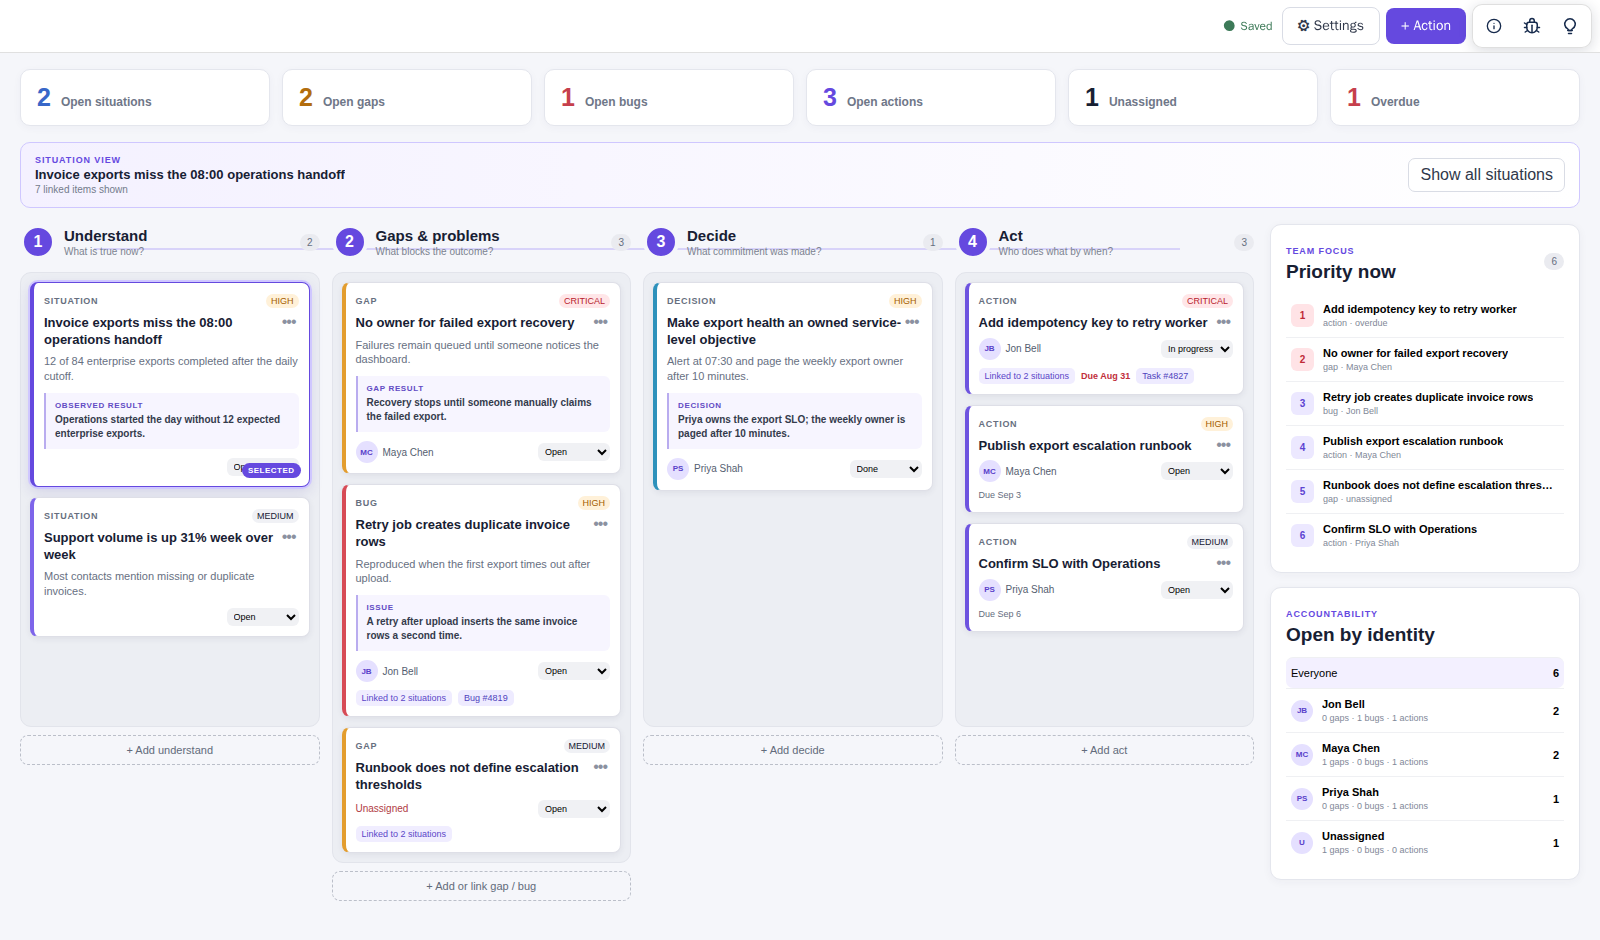This screenshot has height=940, width=1600.
Task: Open the more menu on 'Retry job creates duplicate invoice rows' card
Action: click(601, 524)
